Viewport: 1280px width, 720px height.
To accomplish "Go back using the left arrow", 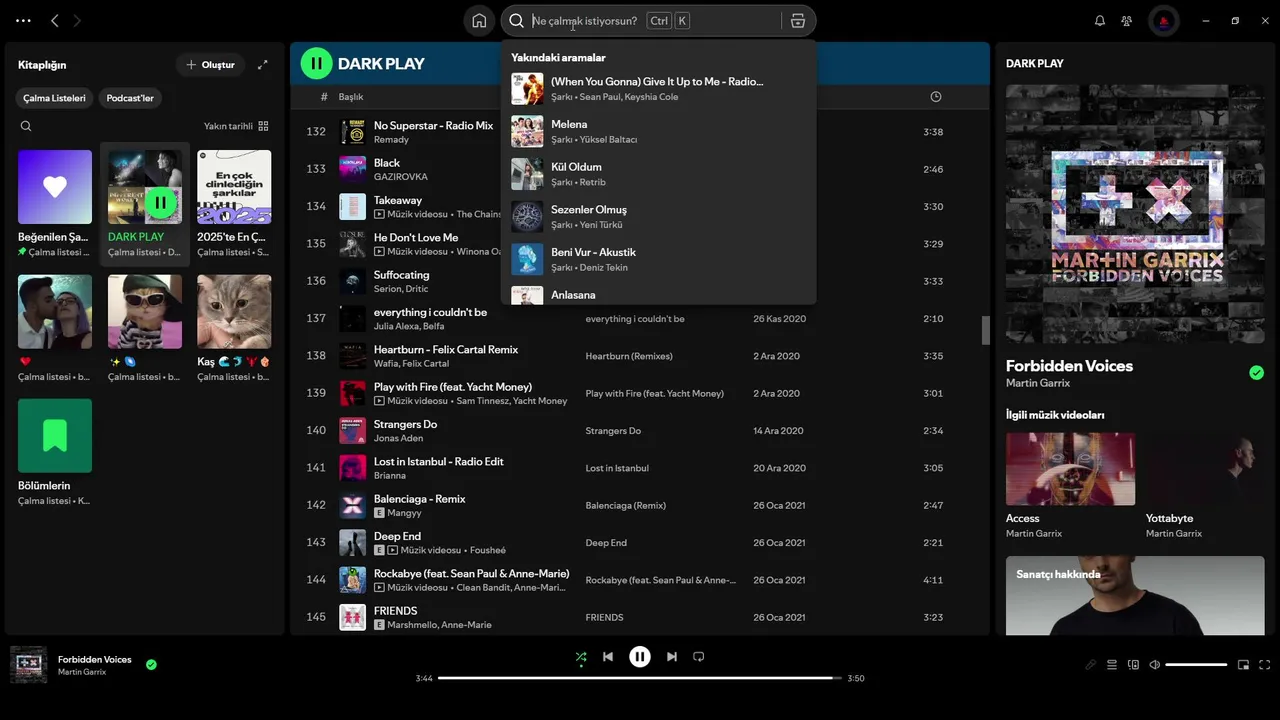I will pos(55,20).
